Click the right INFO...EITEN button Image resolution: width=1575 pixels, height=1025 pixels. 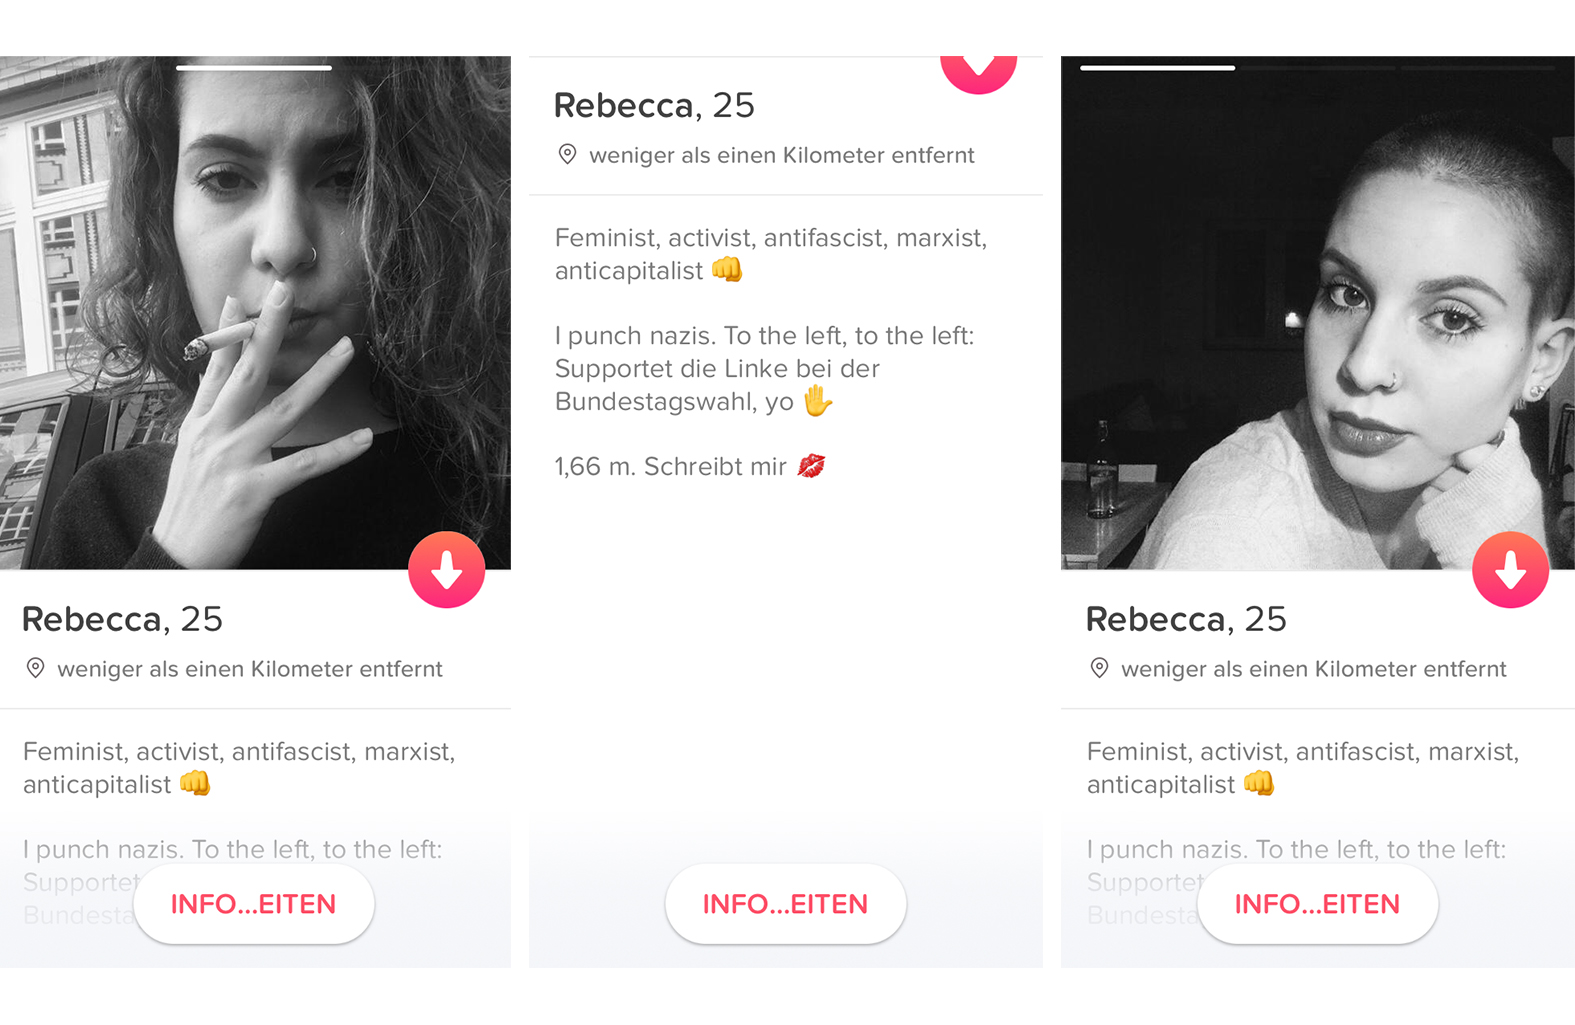click(1318, 904)
